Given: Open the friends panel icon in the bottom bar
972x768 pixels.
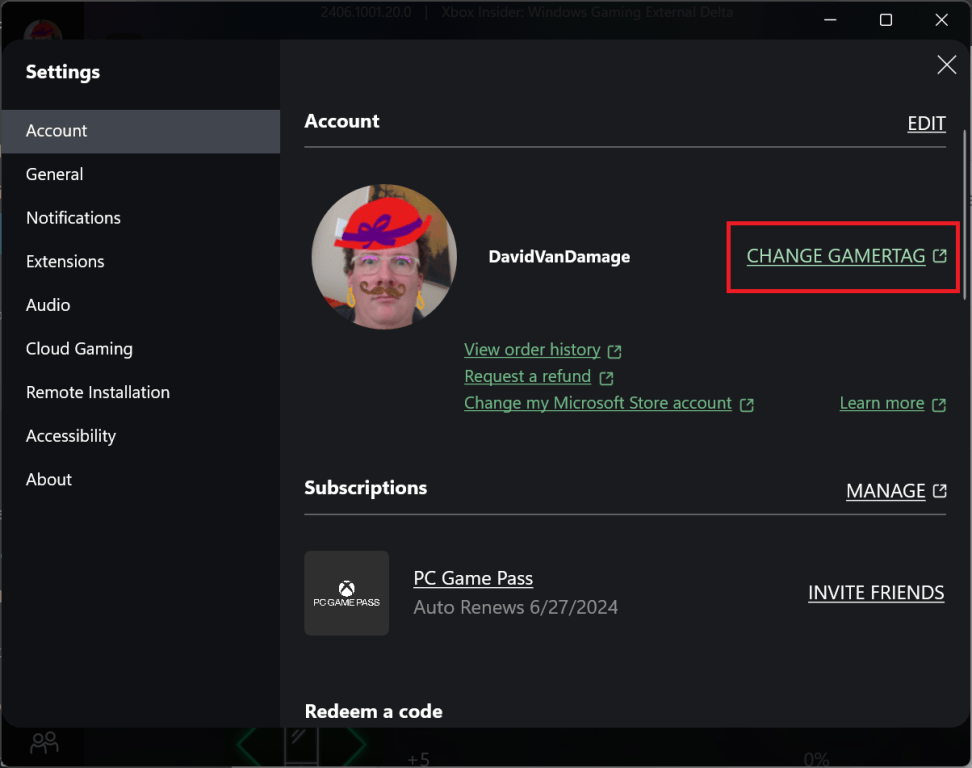Looking at the screenshot, I should (43, 742).
